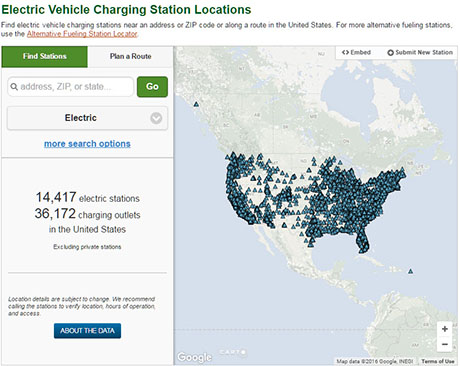Click the 36,172 charging outlets text
Image resolution: width=460 pixels, height=366 pixels.
(x=87, y=214)
